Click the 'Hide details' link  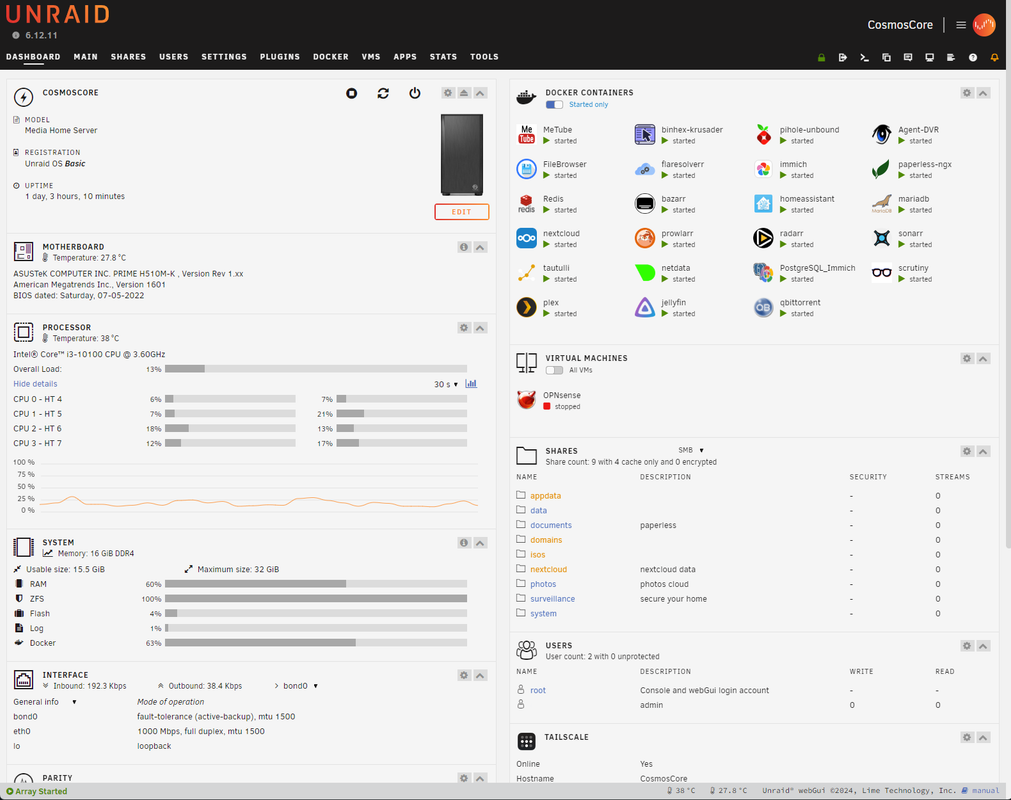tap(35, 384)
